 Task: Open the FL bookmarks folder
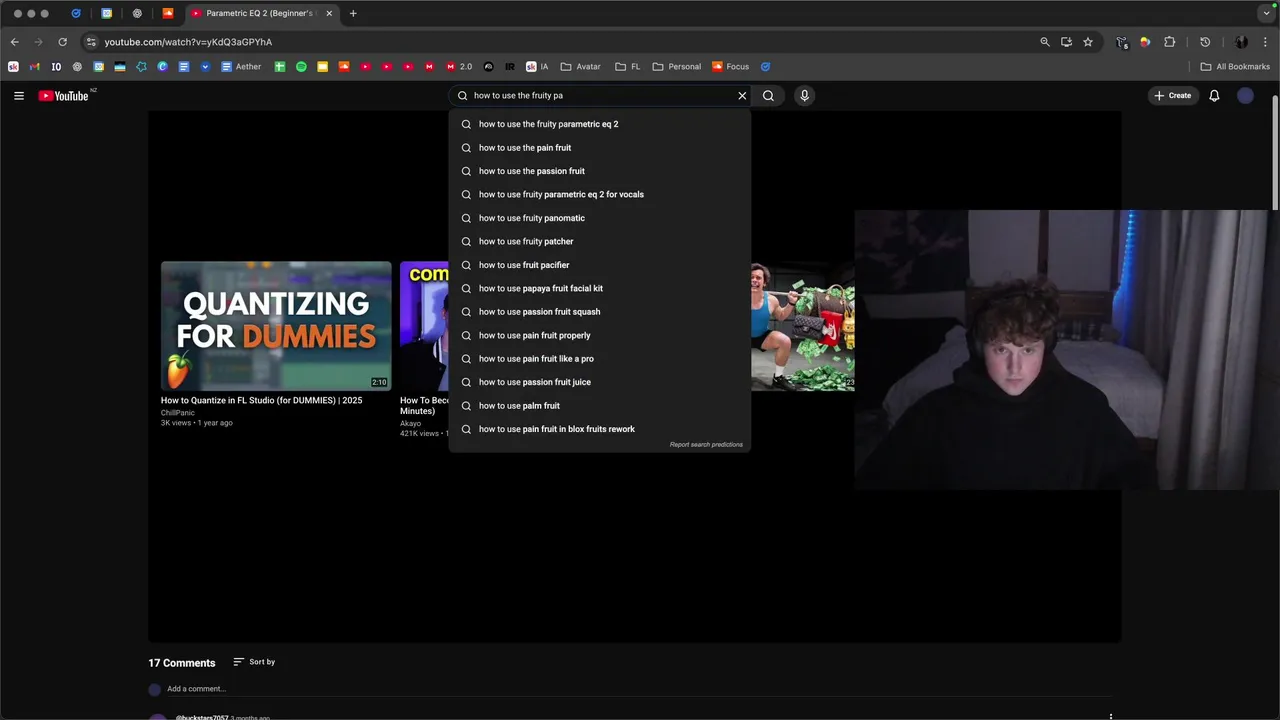[628, 67]
